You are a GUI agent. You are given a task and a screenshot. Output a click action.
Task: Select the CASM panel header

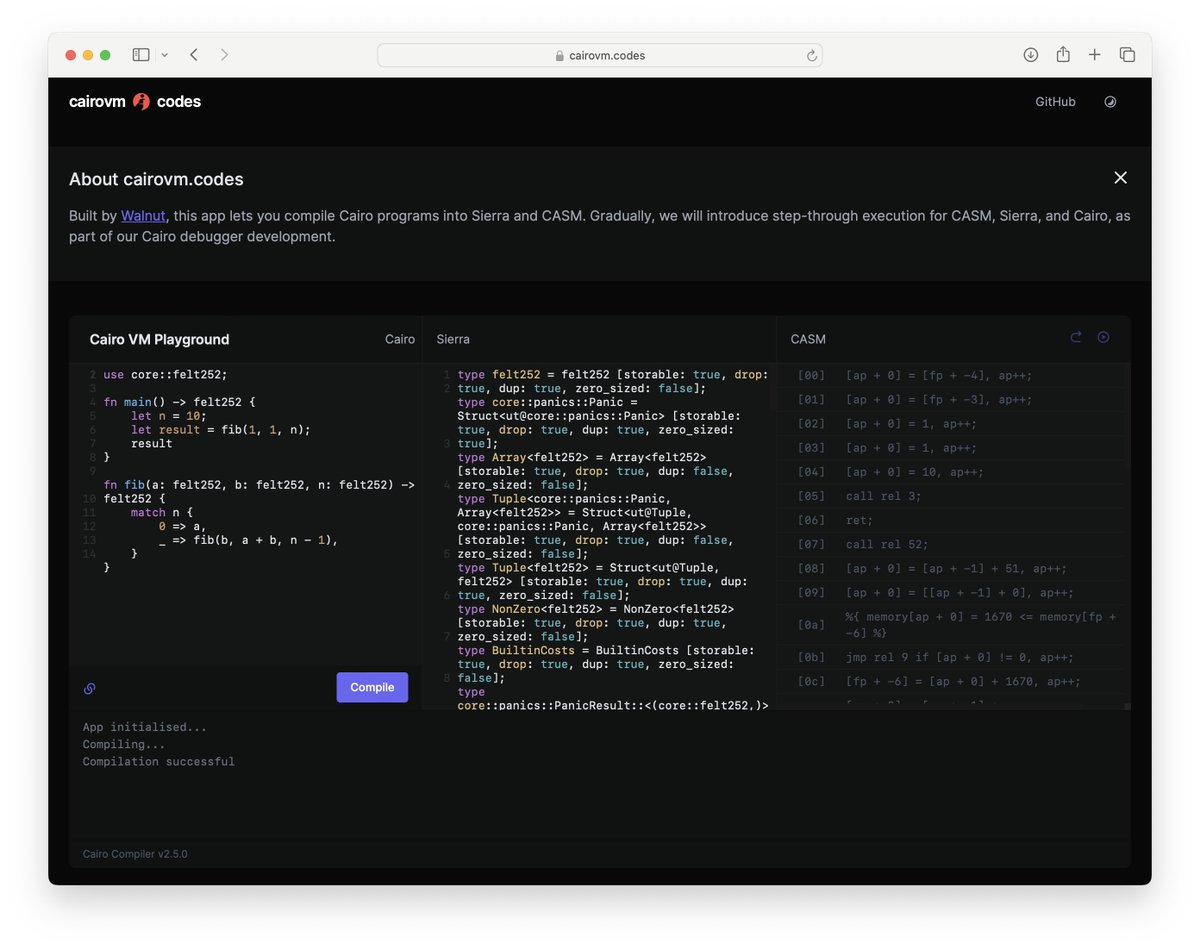click(x=808, y=339)
